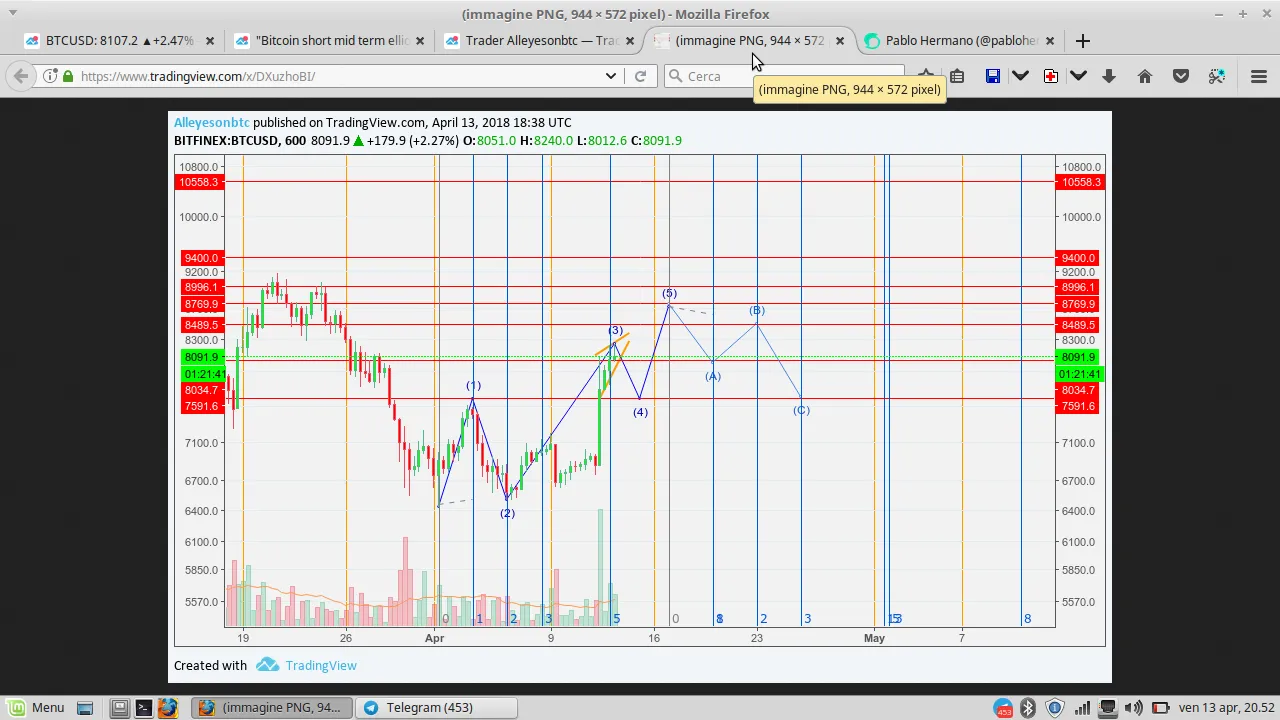Screen dimensions: 1280x720
Task: Click the favicon of the BTCUSD tab
Action: pos(32,41)
